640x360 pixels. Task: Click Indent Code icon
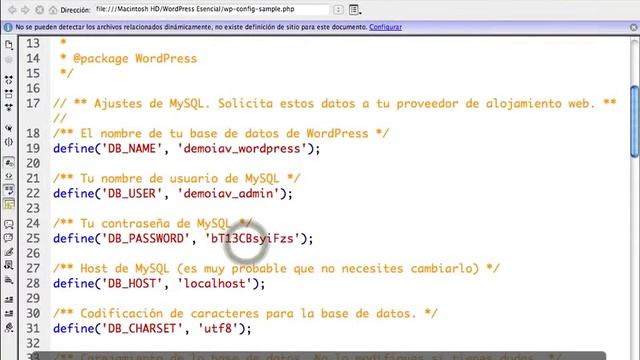9,300
